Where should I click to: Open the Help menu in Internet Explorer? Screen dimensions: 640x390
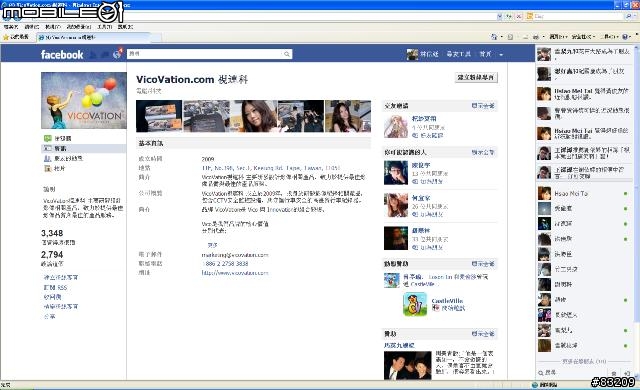pos(125,27)
